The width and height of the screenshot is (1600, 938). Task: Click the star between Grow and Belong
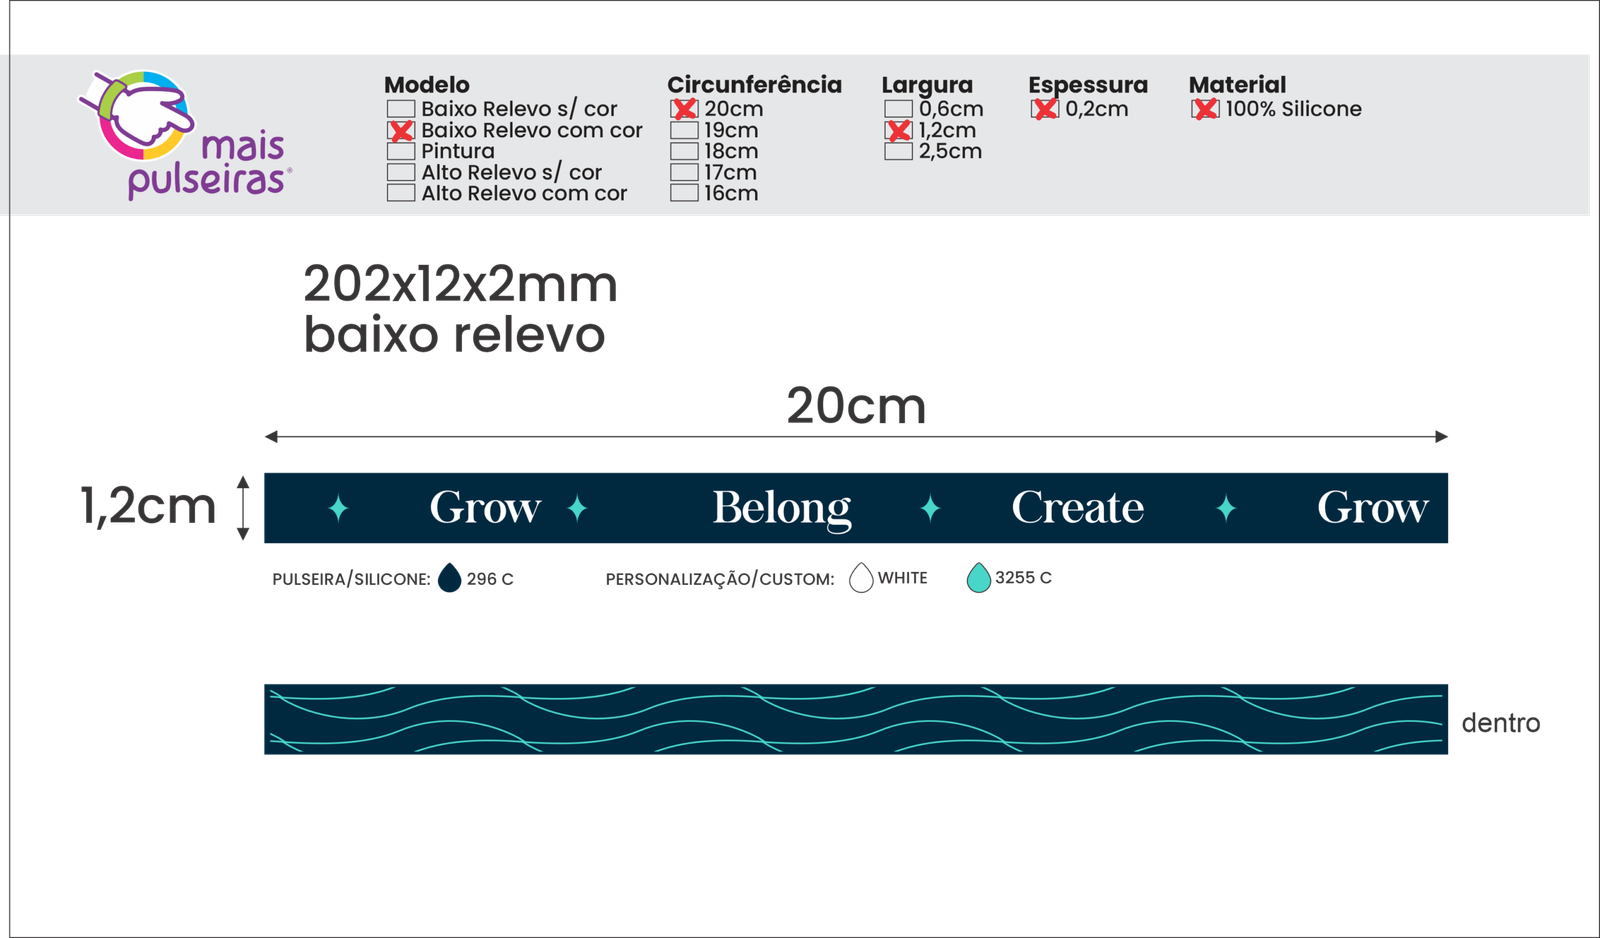point(577,508)
